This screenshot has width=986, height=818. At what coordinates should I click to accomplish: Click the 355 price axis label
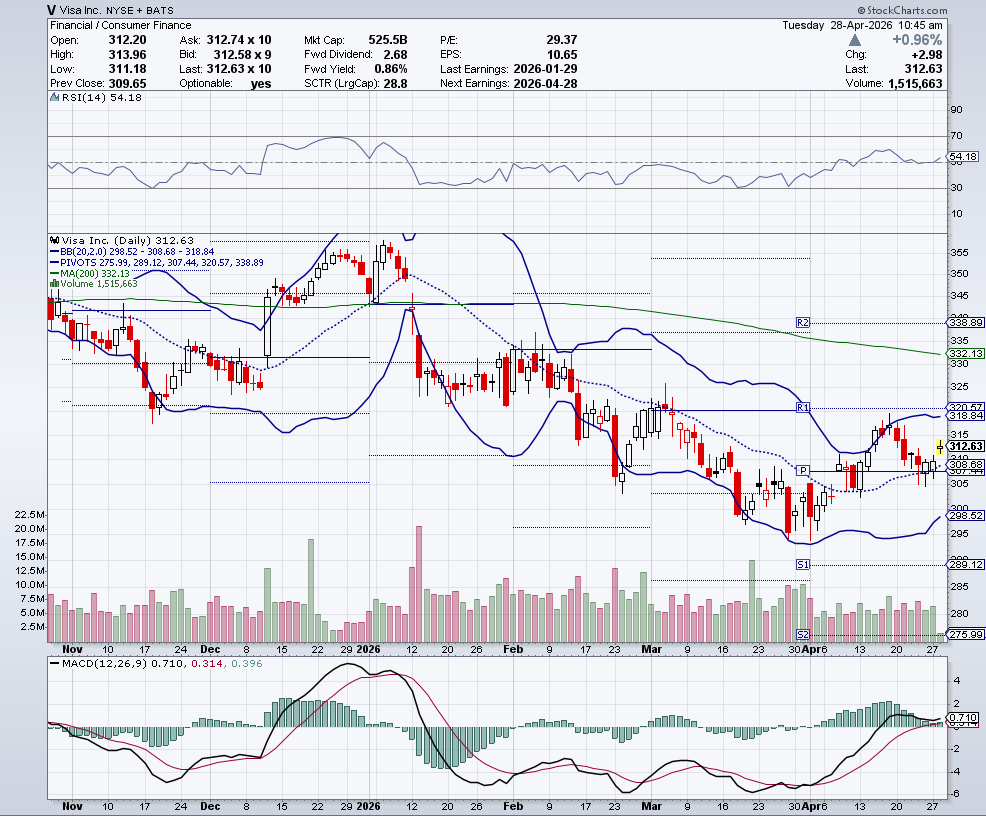960,253
